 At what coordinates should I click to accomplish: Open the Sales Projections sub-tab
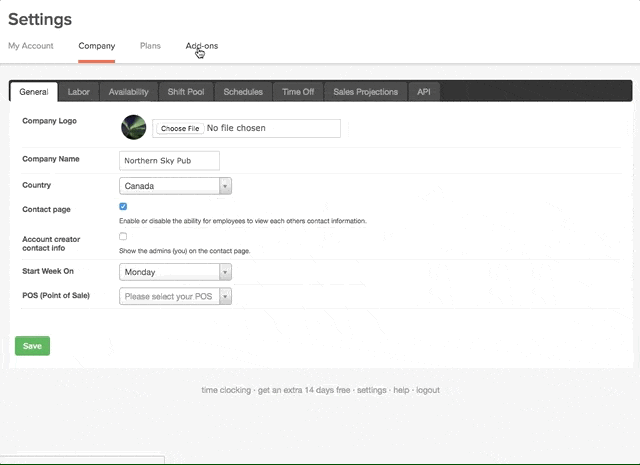pyautogui.click(x=365, y=92)
